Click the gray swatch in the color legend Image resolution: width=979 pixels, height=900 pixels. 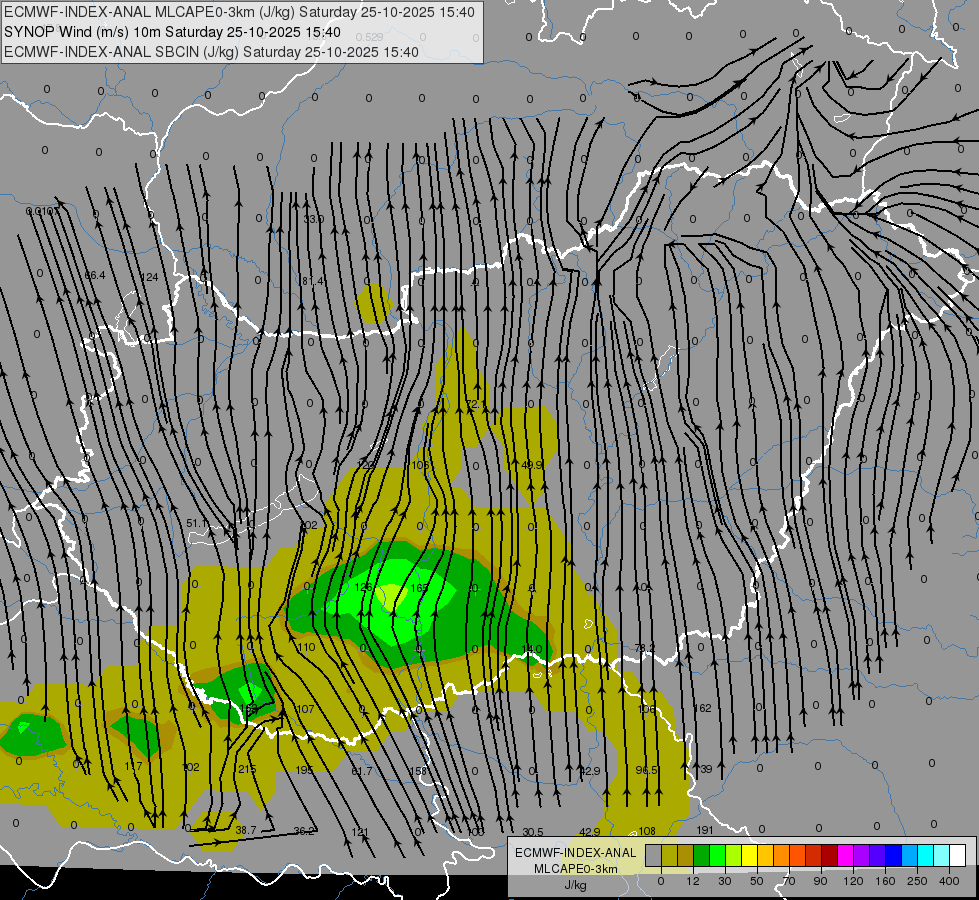[x=653, y=855]
